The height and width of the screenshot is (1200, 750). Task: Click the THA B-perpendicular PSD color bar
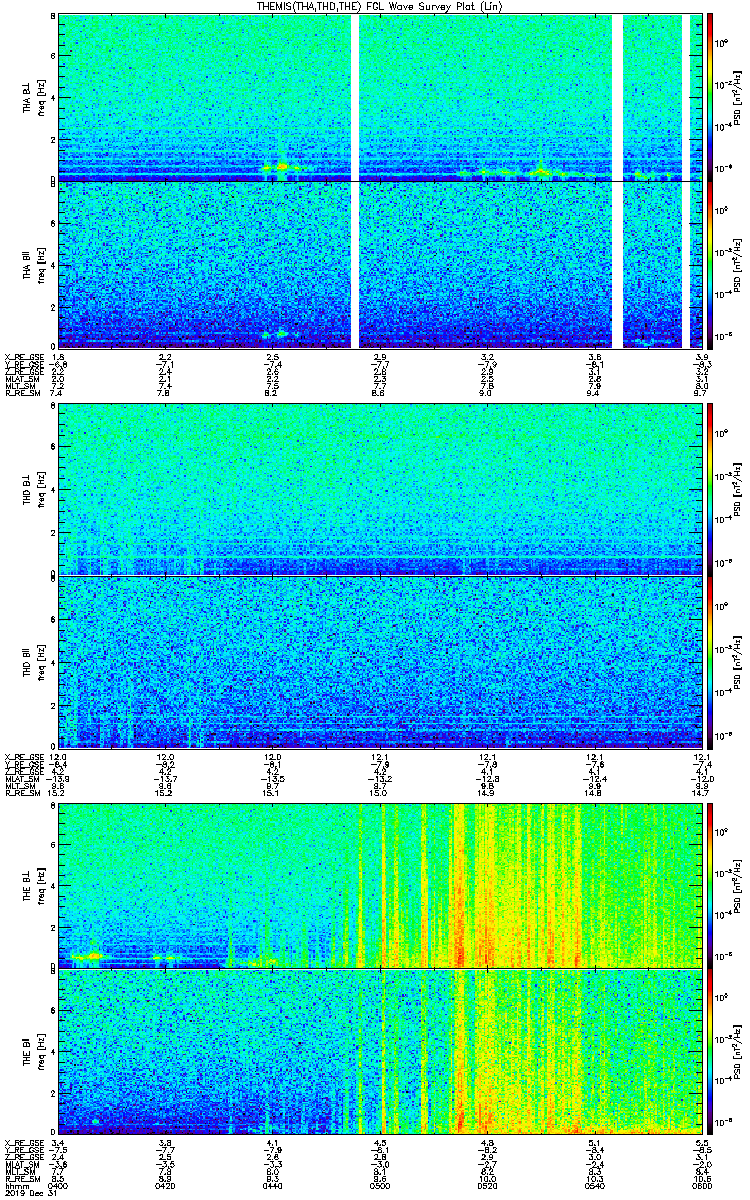[x=710, y=97]
